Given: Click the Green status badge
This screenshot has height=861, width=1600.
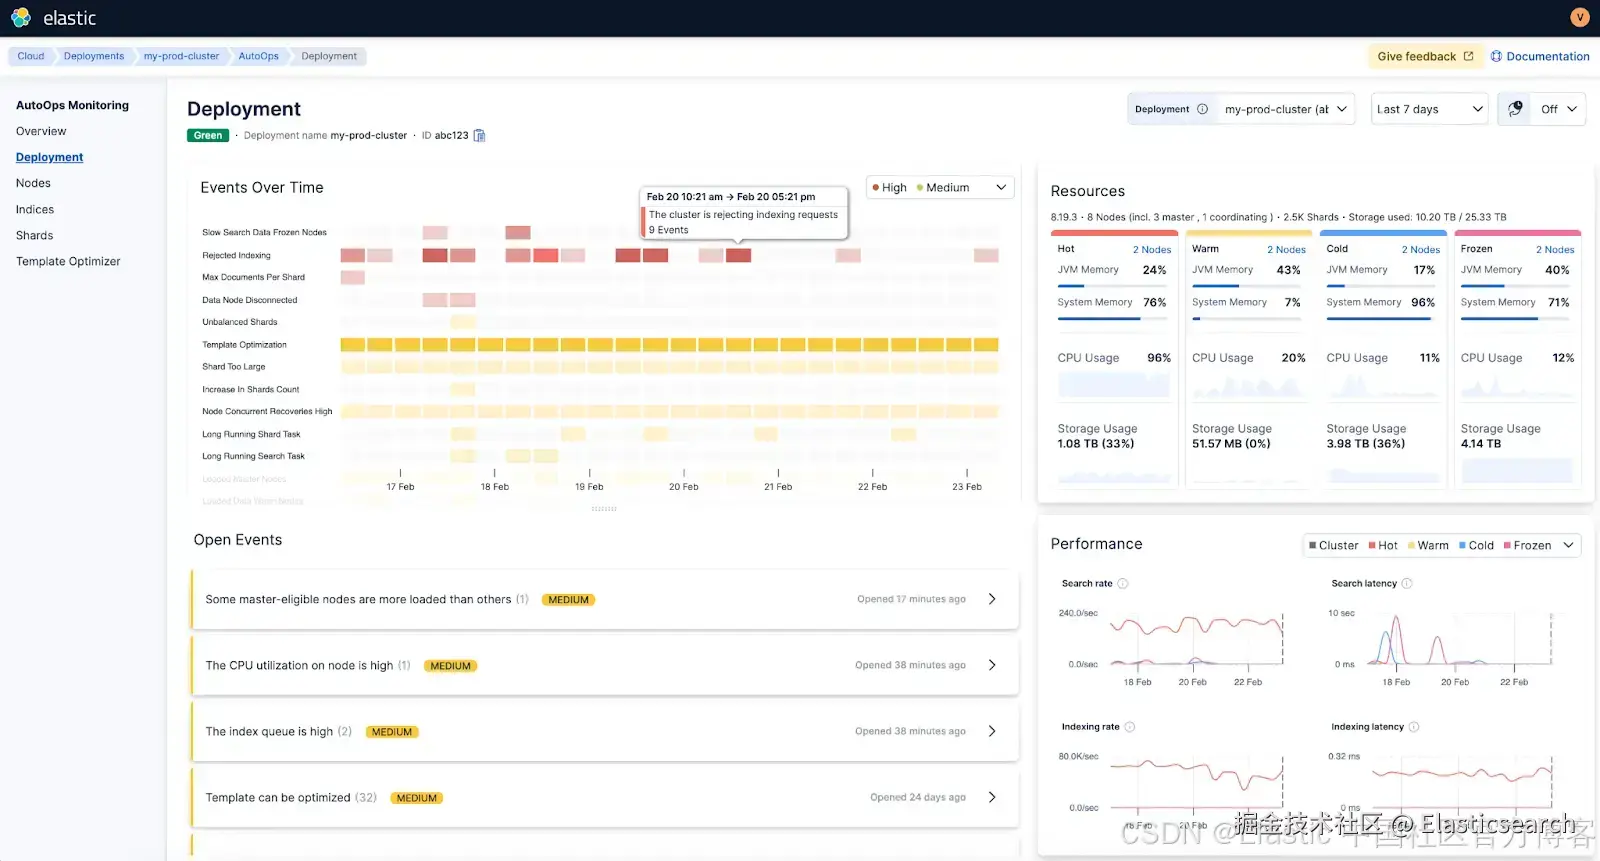Looking at the screenshot, I should tap(208, 135).
